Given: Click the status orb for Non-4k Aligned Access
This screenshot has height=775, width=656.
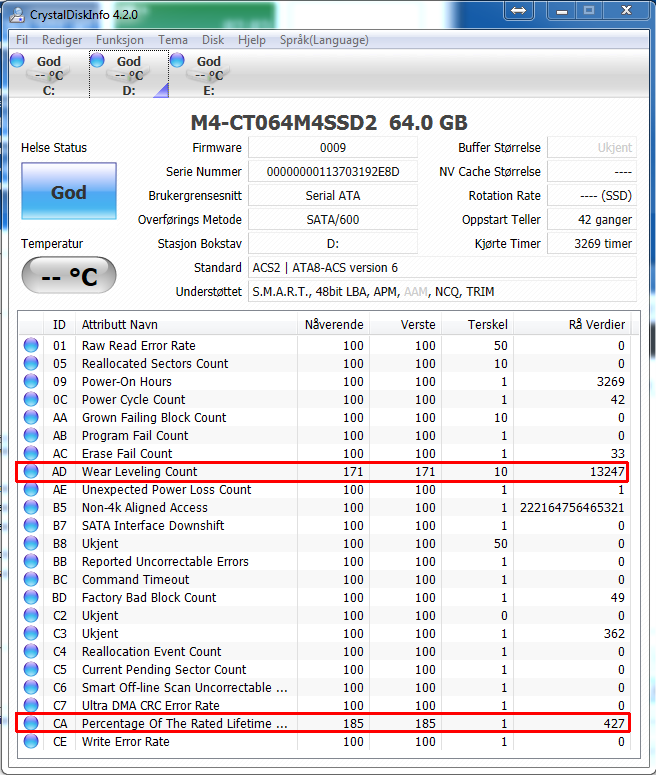Looking at the screenshot, I should (x=31, y=507).
